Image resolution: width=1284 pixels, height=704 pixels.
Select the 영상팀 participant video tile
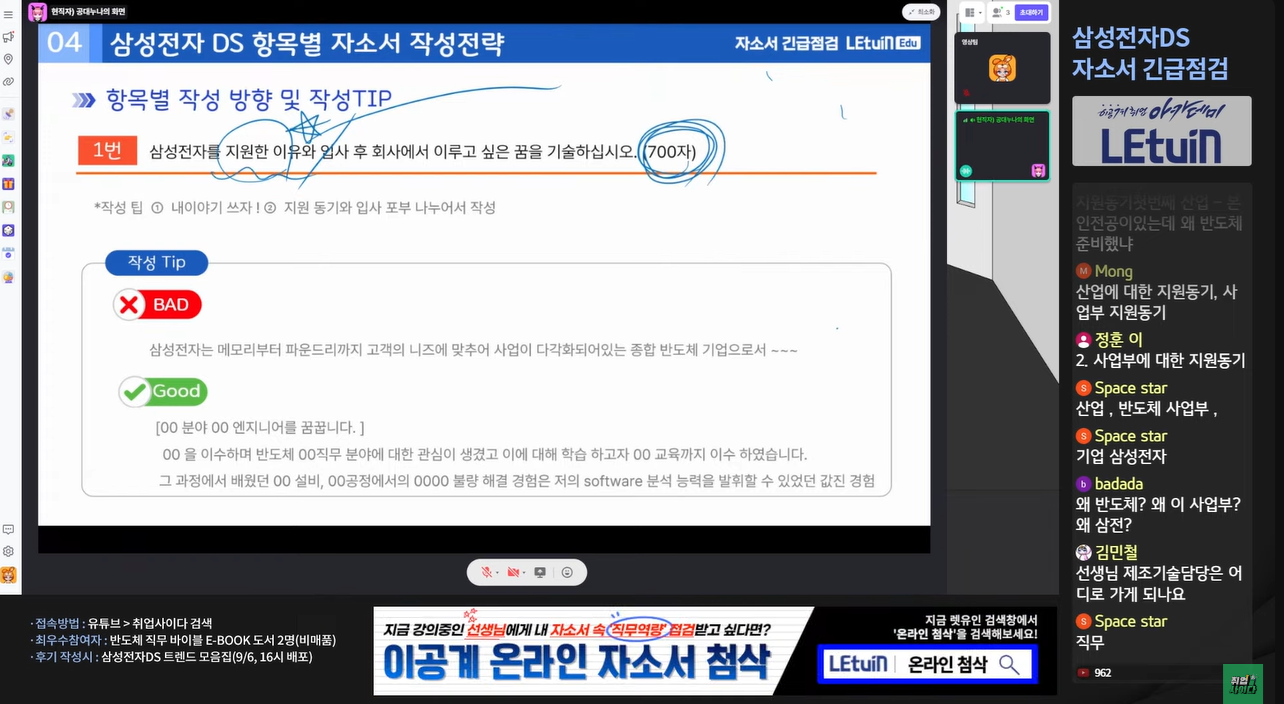(1002, 68)
